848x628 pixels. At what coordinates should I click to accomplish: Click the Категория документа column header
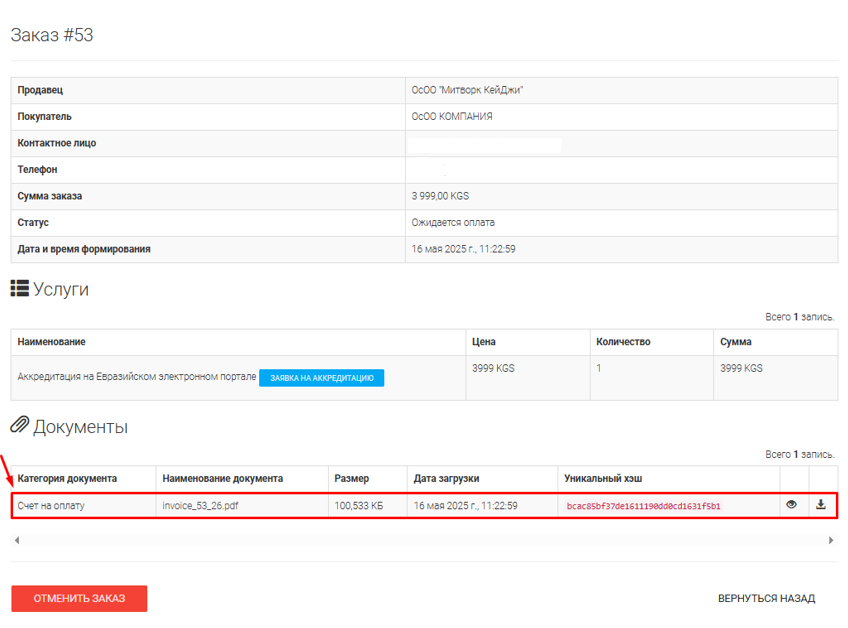pos(67,478)
